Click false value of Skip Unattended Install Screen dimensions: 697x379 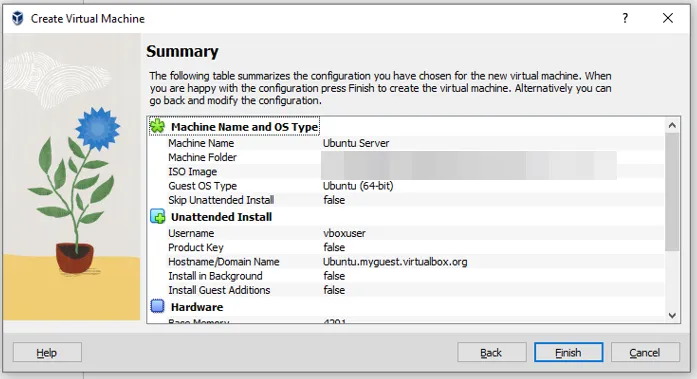pyautogui.click(x=334, y=200)
